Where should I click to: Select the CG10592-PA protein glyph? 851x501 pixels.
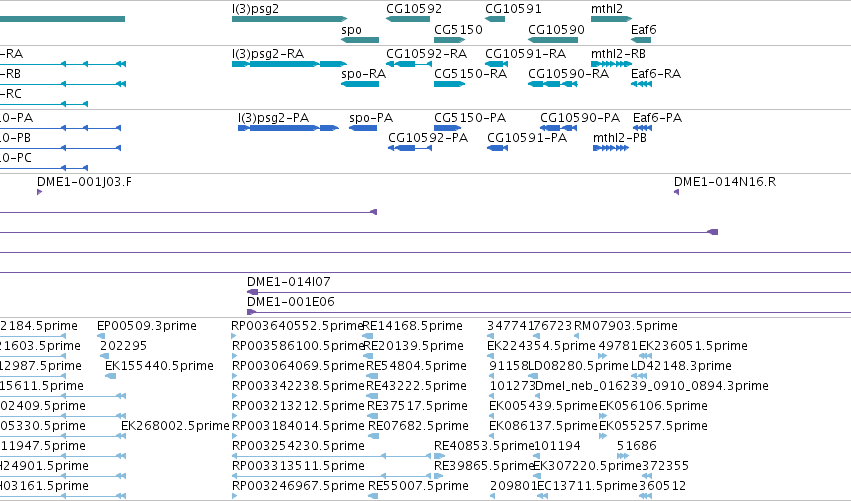[410, 148]
